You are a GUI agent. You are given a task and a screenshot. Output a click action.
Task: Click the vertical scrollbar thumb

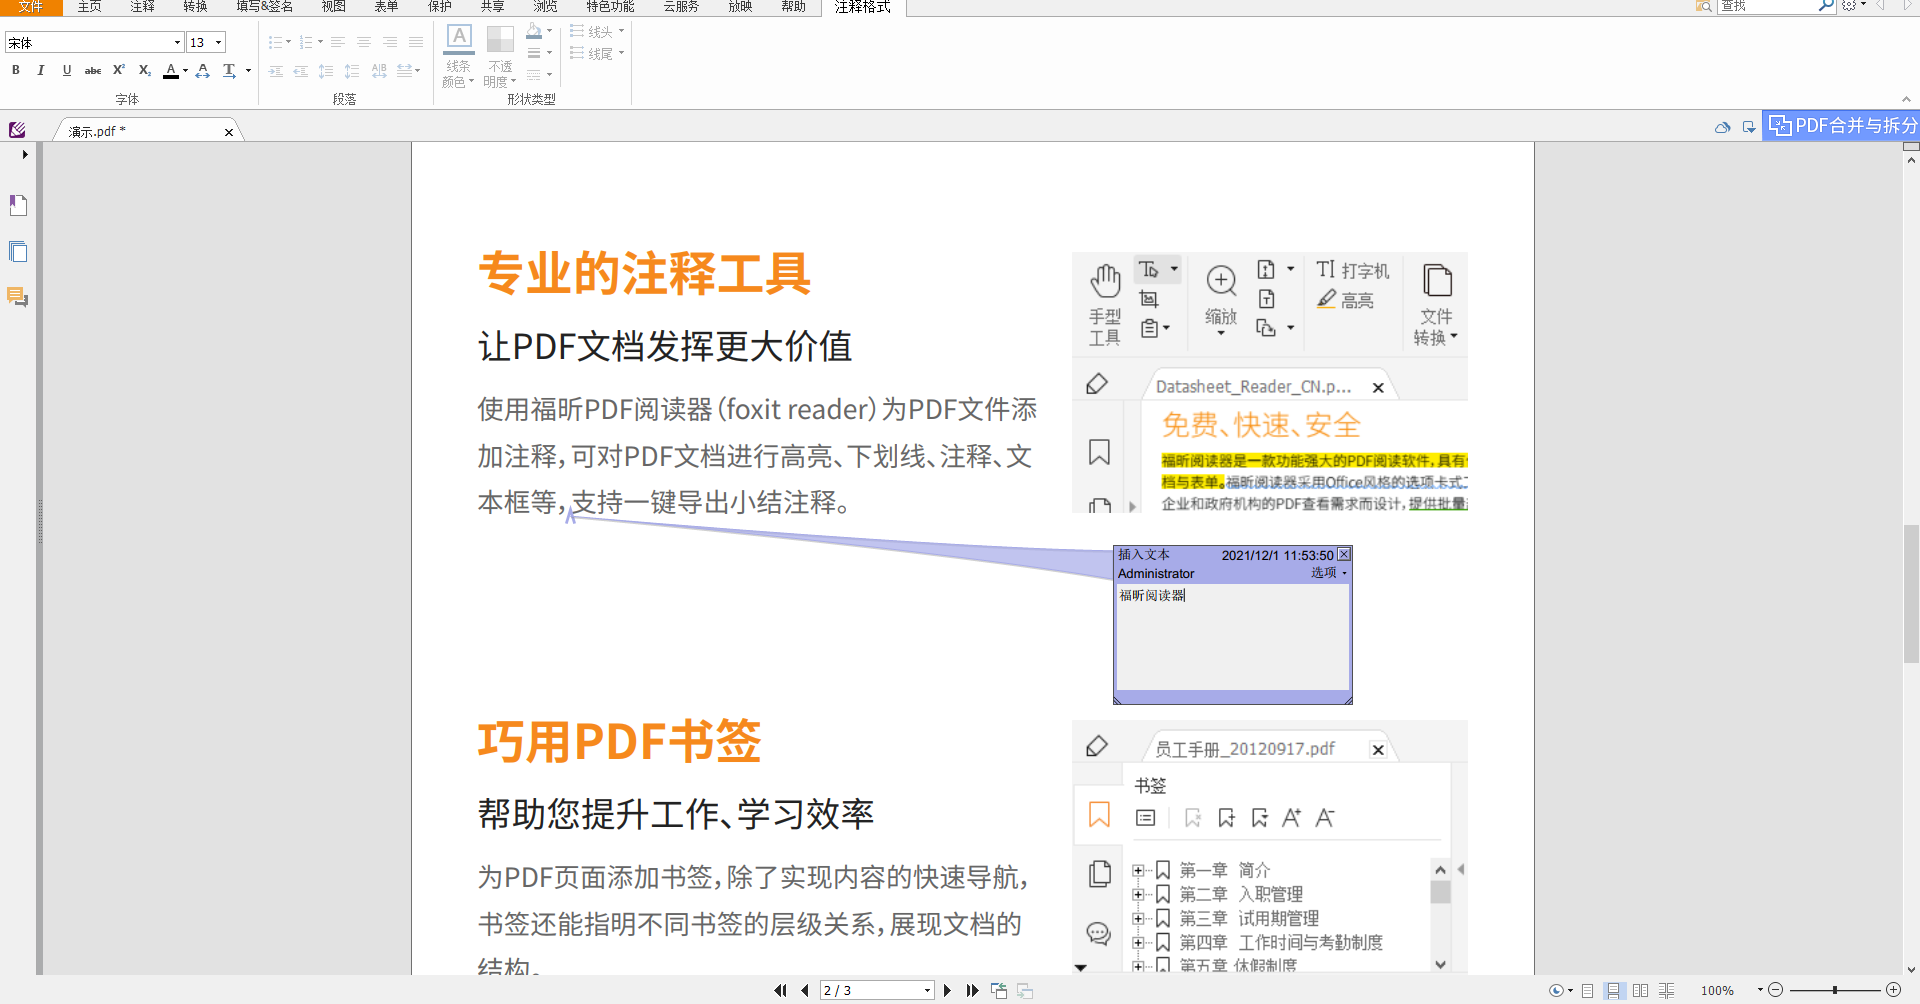tap(1911, 594)
